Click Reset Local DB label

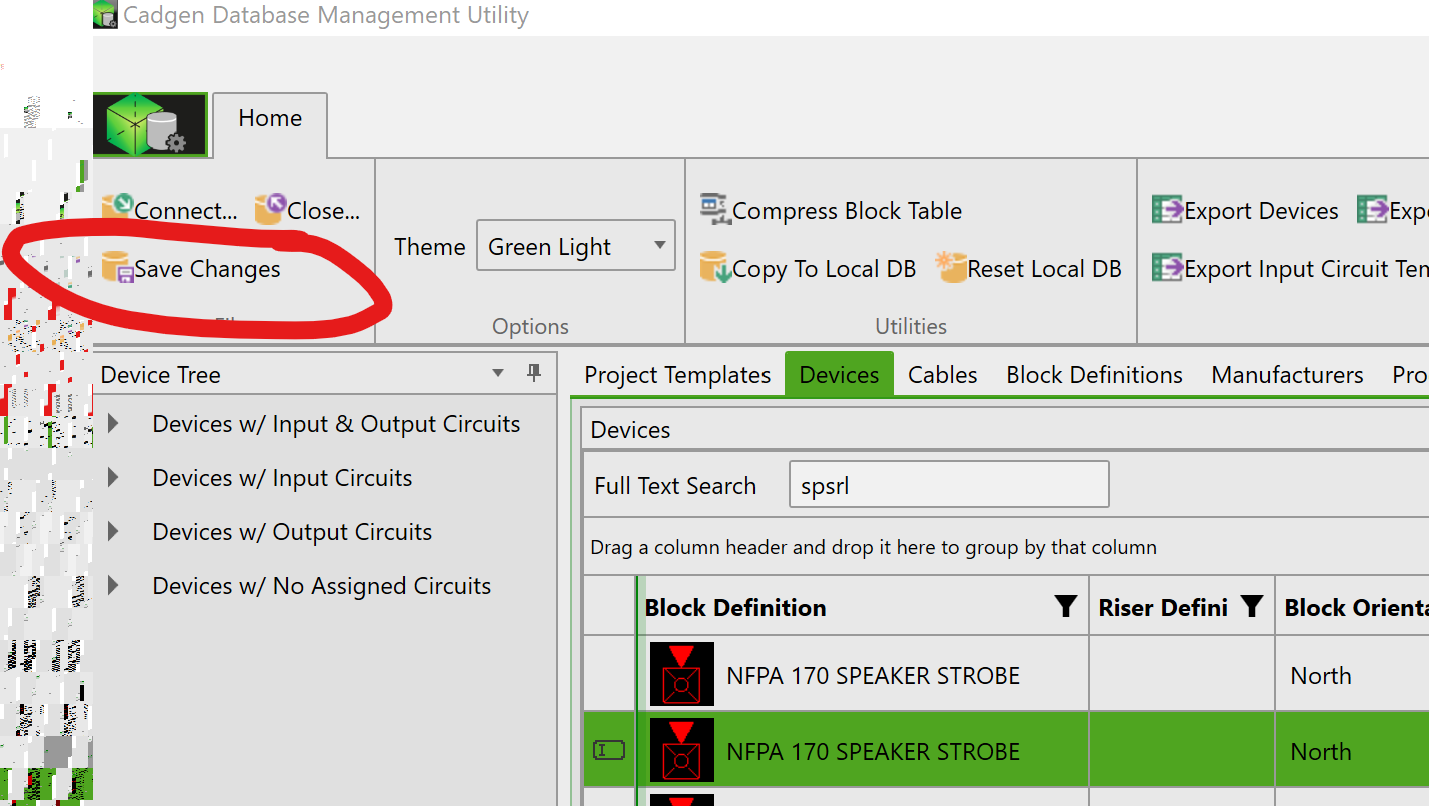1045,269
